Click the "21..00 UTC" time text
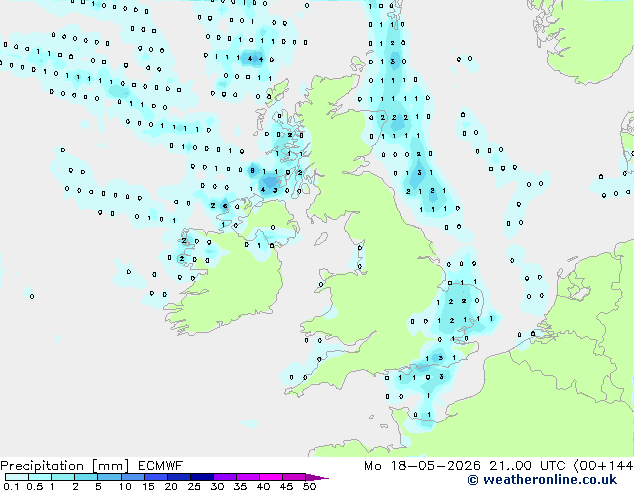Screen dimensions: 634x490 pyautogui.click(x=527, y=466)
